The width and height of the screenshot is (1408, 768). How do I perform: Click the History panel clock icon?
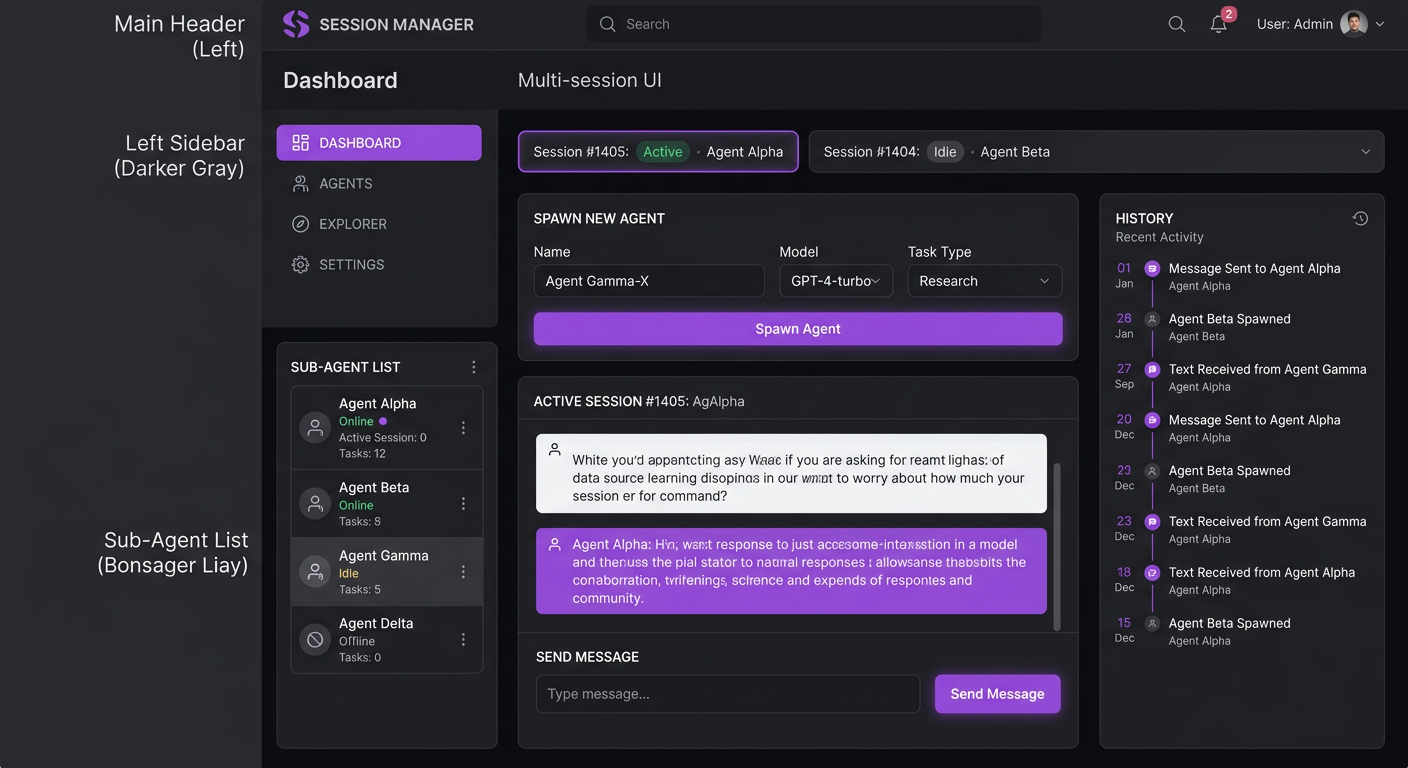[x=1360, y=218]
